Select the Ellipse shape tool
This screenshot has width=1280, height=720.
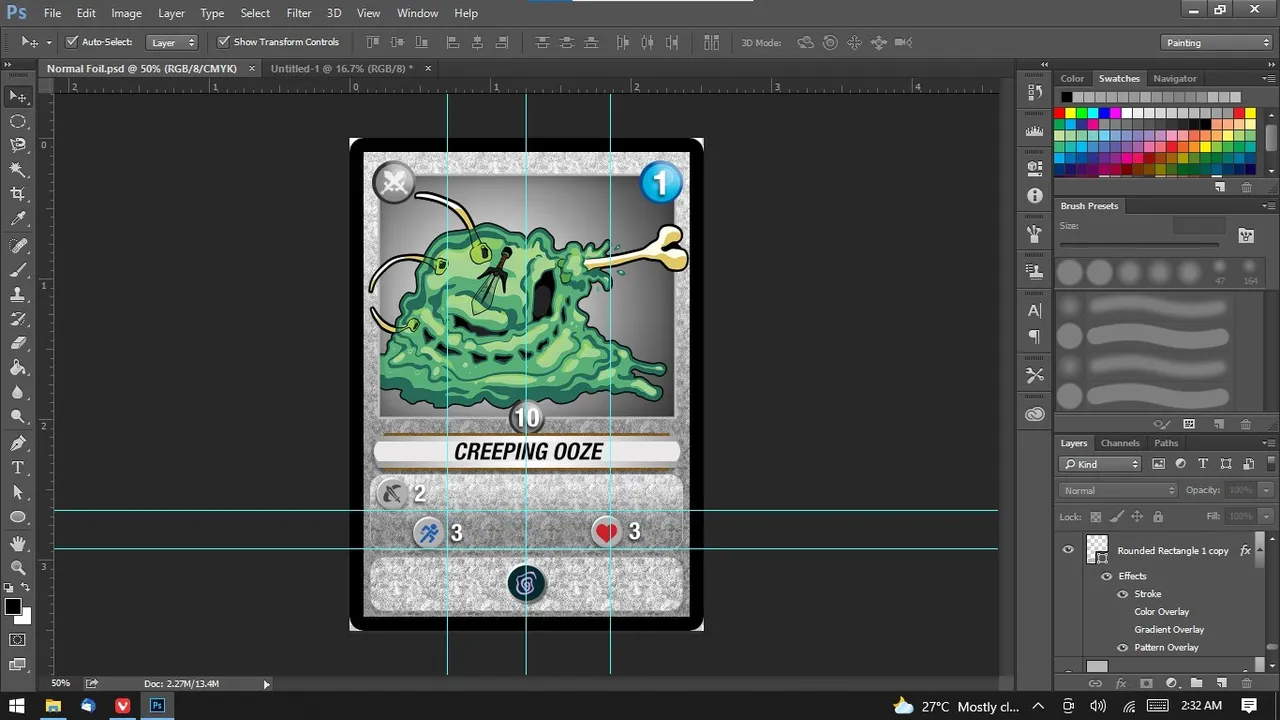click(x=18, y=517)
